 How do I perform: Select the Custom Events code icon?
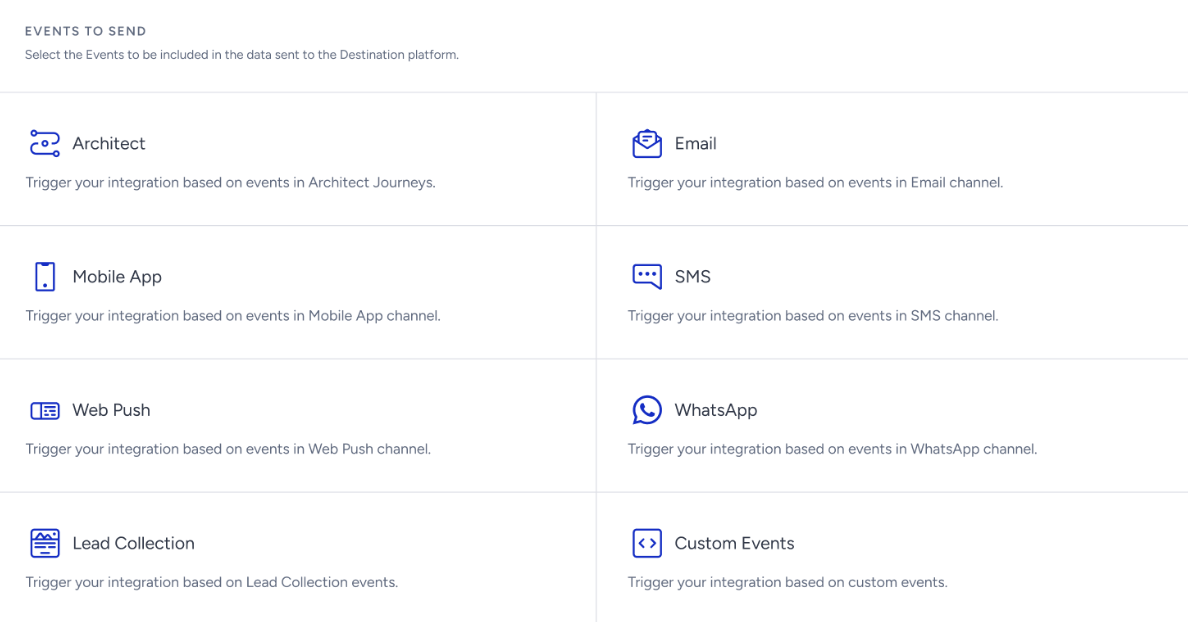pyautogui.click(x=647, y=543)
